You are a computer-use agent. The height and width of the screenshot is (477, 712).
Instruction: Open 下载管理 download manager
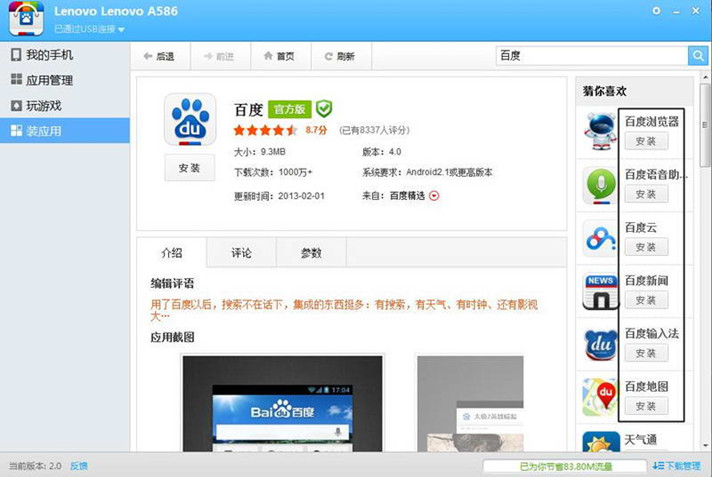[x=677, y=466]
